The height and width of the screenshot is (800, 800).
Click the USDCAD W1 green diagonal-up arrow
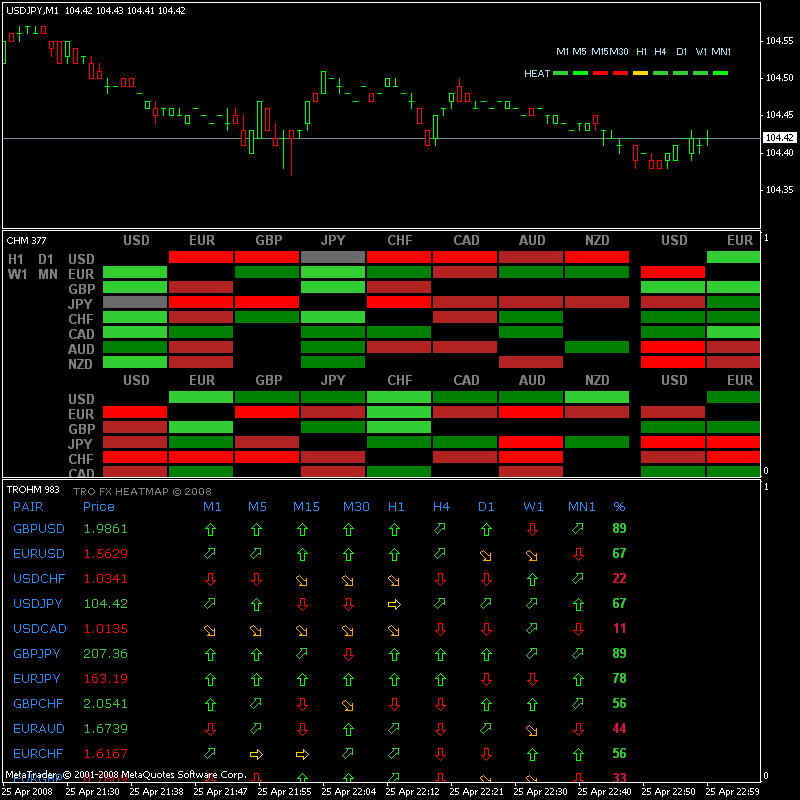(x=532, y=628)
